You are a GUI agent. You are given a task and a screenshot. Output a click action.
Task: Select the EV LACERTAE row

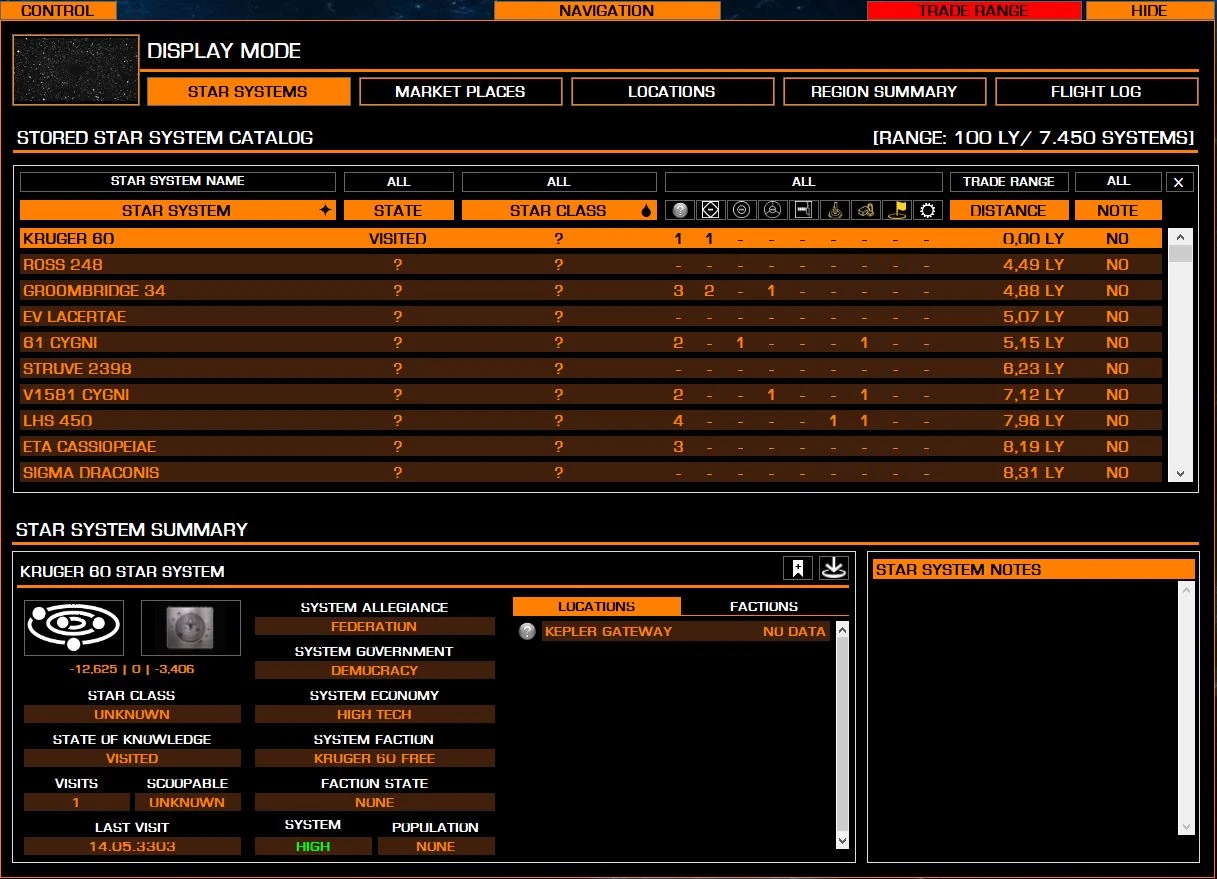(x=591, y=317)
